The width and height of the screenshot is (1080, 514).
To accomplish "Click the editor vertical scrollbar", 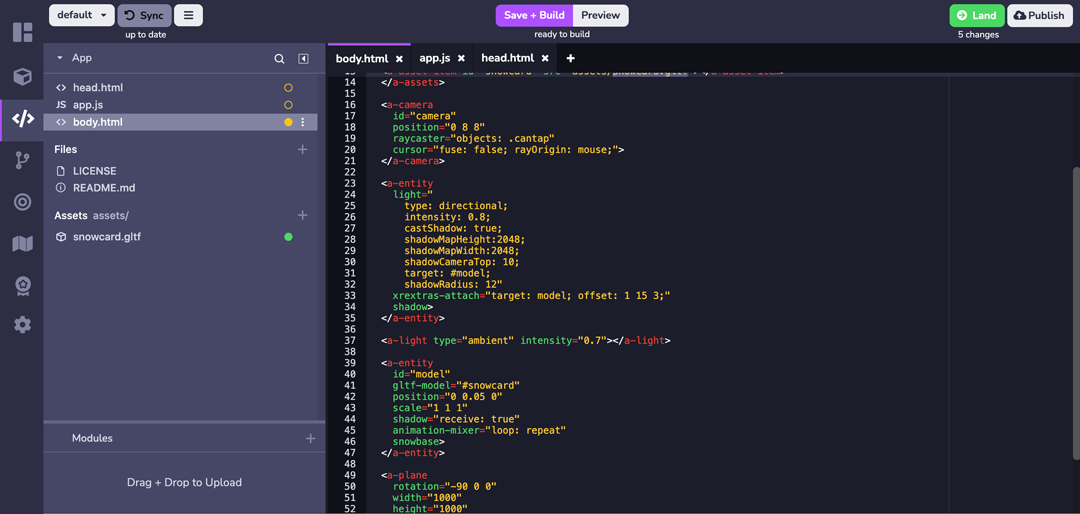I will point(1076,313).
